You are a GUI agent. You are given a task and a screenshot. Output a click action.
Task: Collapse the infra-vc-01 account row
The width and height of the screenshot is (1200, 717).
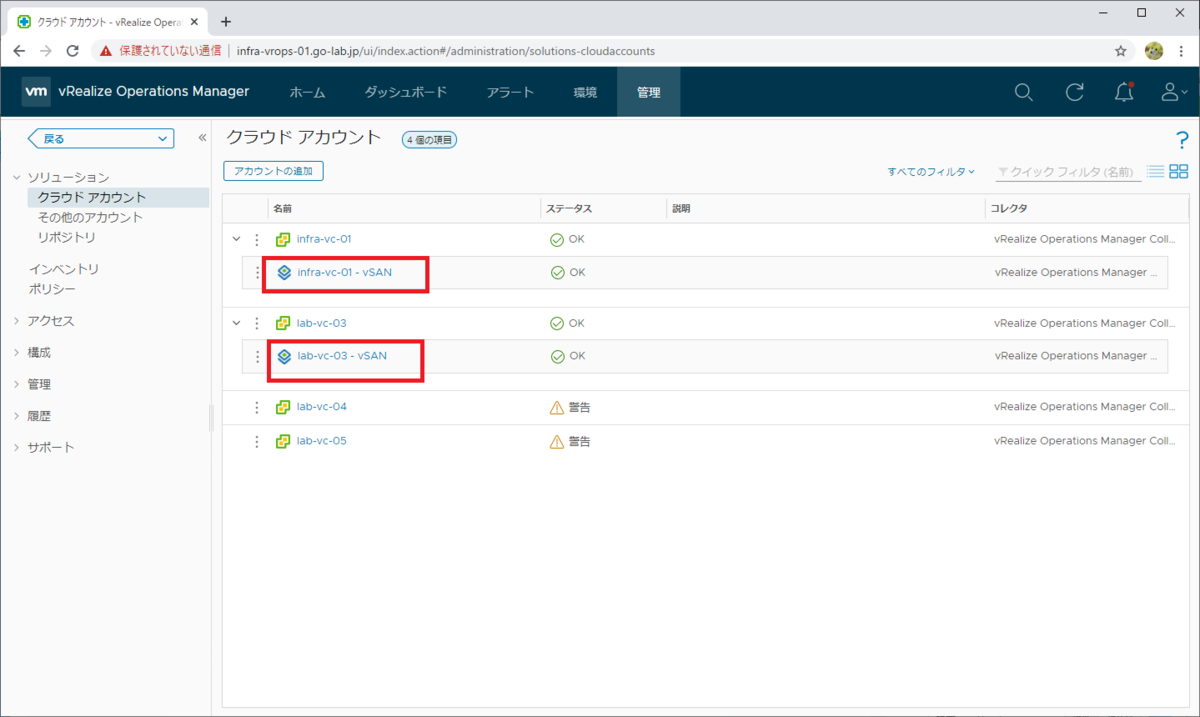tap(236, 239)
